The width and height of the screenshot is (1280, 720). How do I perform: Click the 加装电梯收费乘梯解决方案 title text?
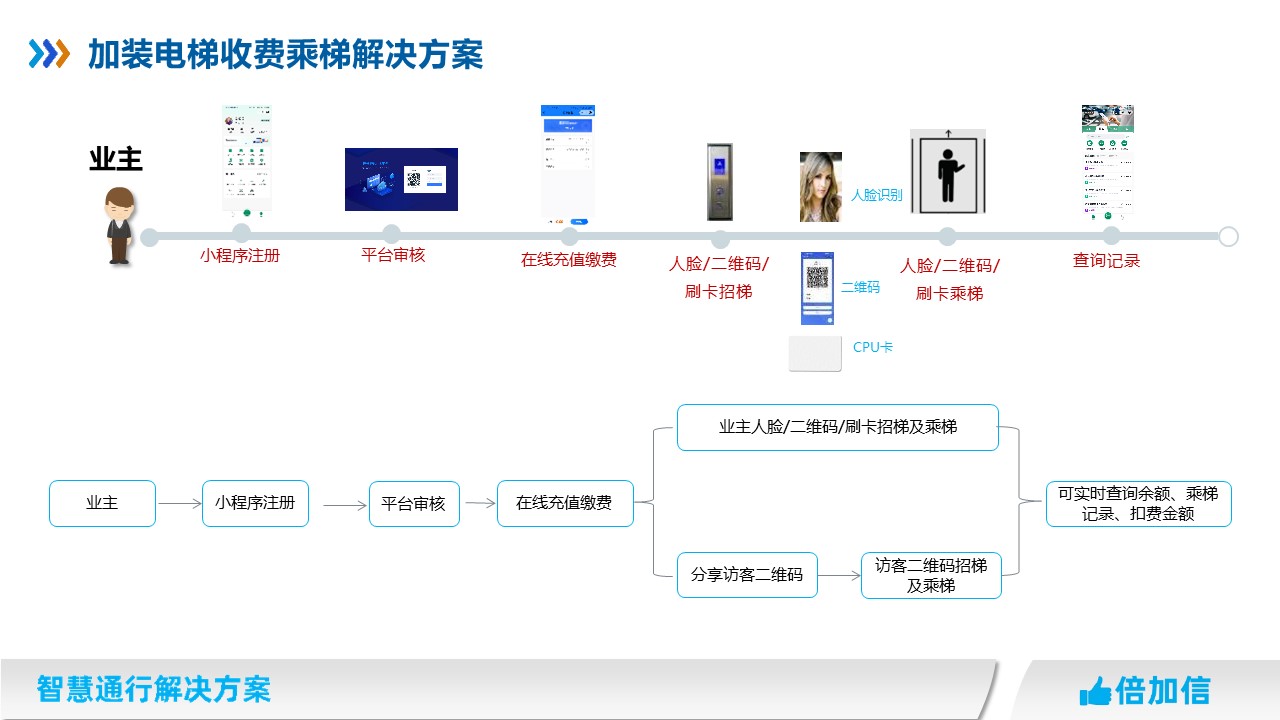click(x=285, y=54)
